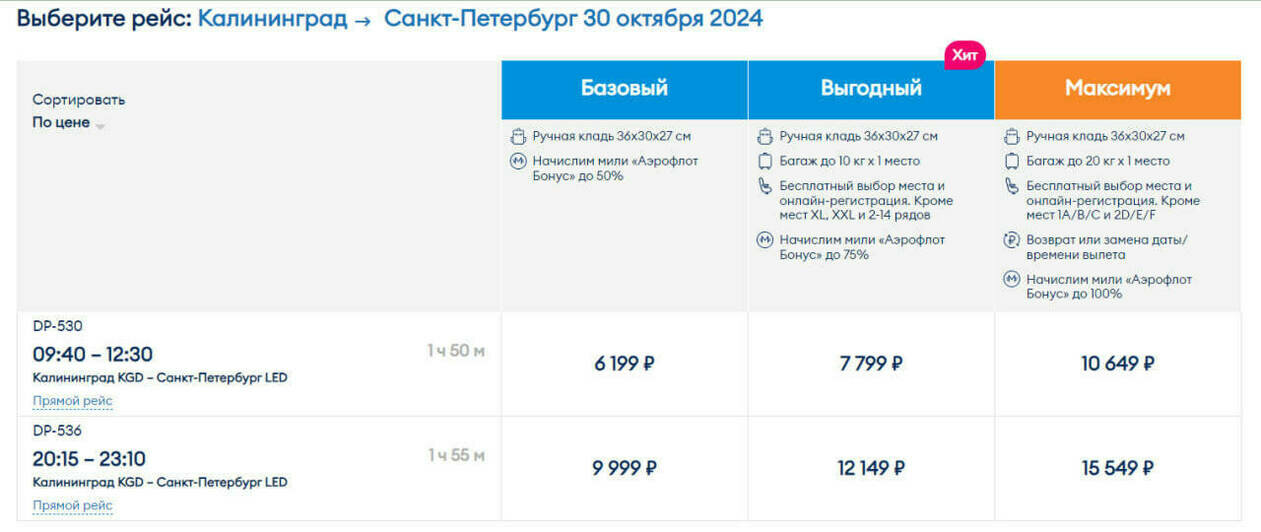1261x532 pixels.
Task: Select the Максимум tariff header
Action: 1118,89
